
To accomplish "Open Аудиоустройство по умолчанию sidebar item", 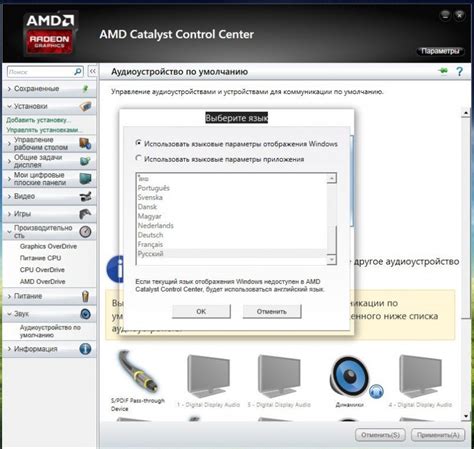I will [50, 331].
